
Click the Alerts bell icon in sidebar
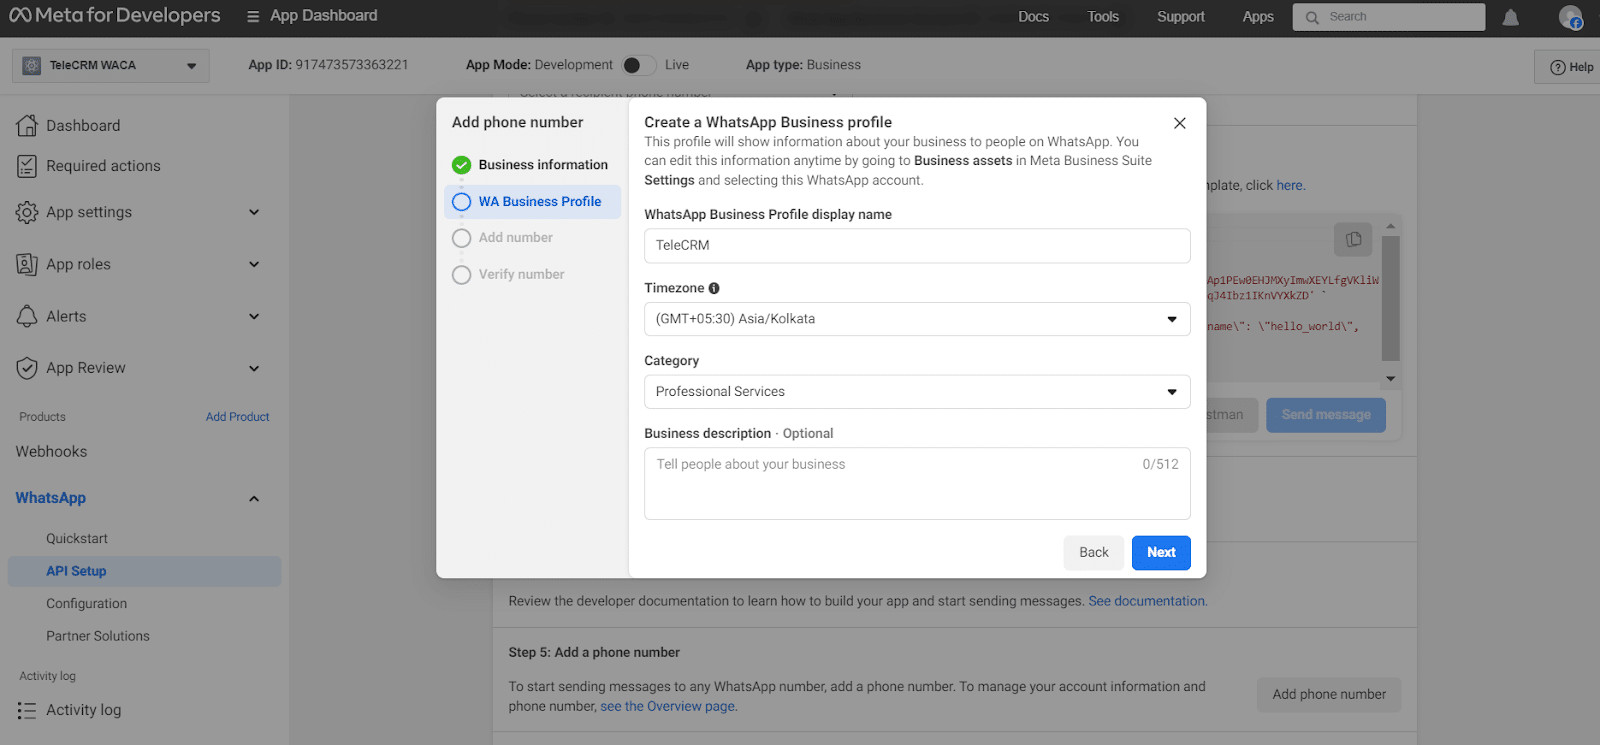coord(27,316)
